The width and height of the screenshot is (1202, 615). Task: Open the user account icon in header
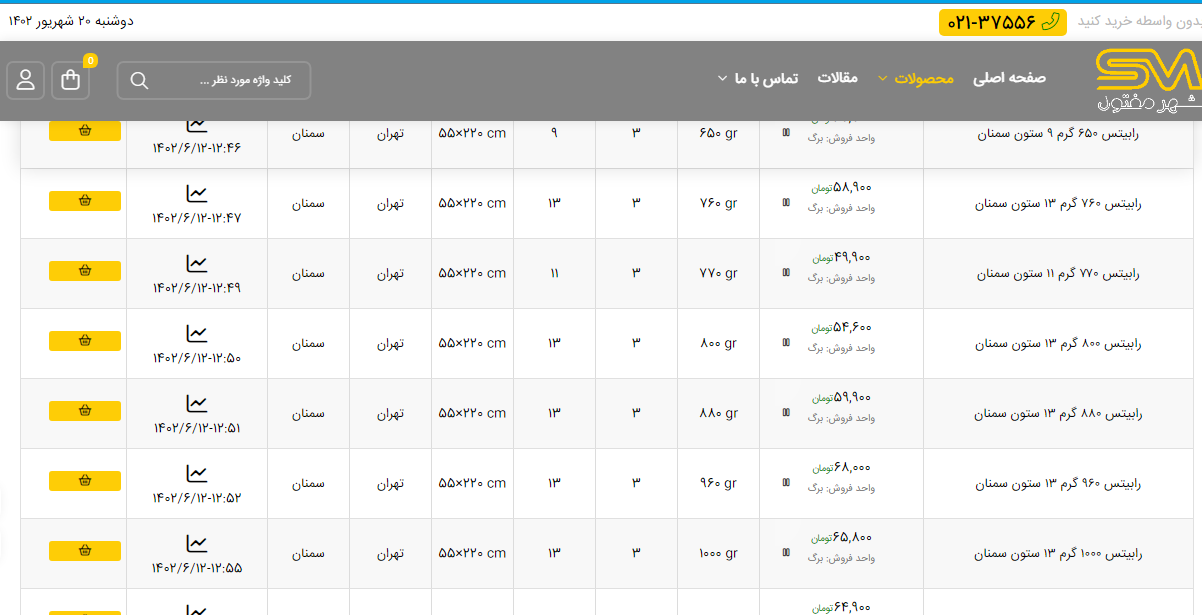coord(26,80)
